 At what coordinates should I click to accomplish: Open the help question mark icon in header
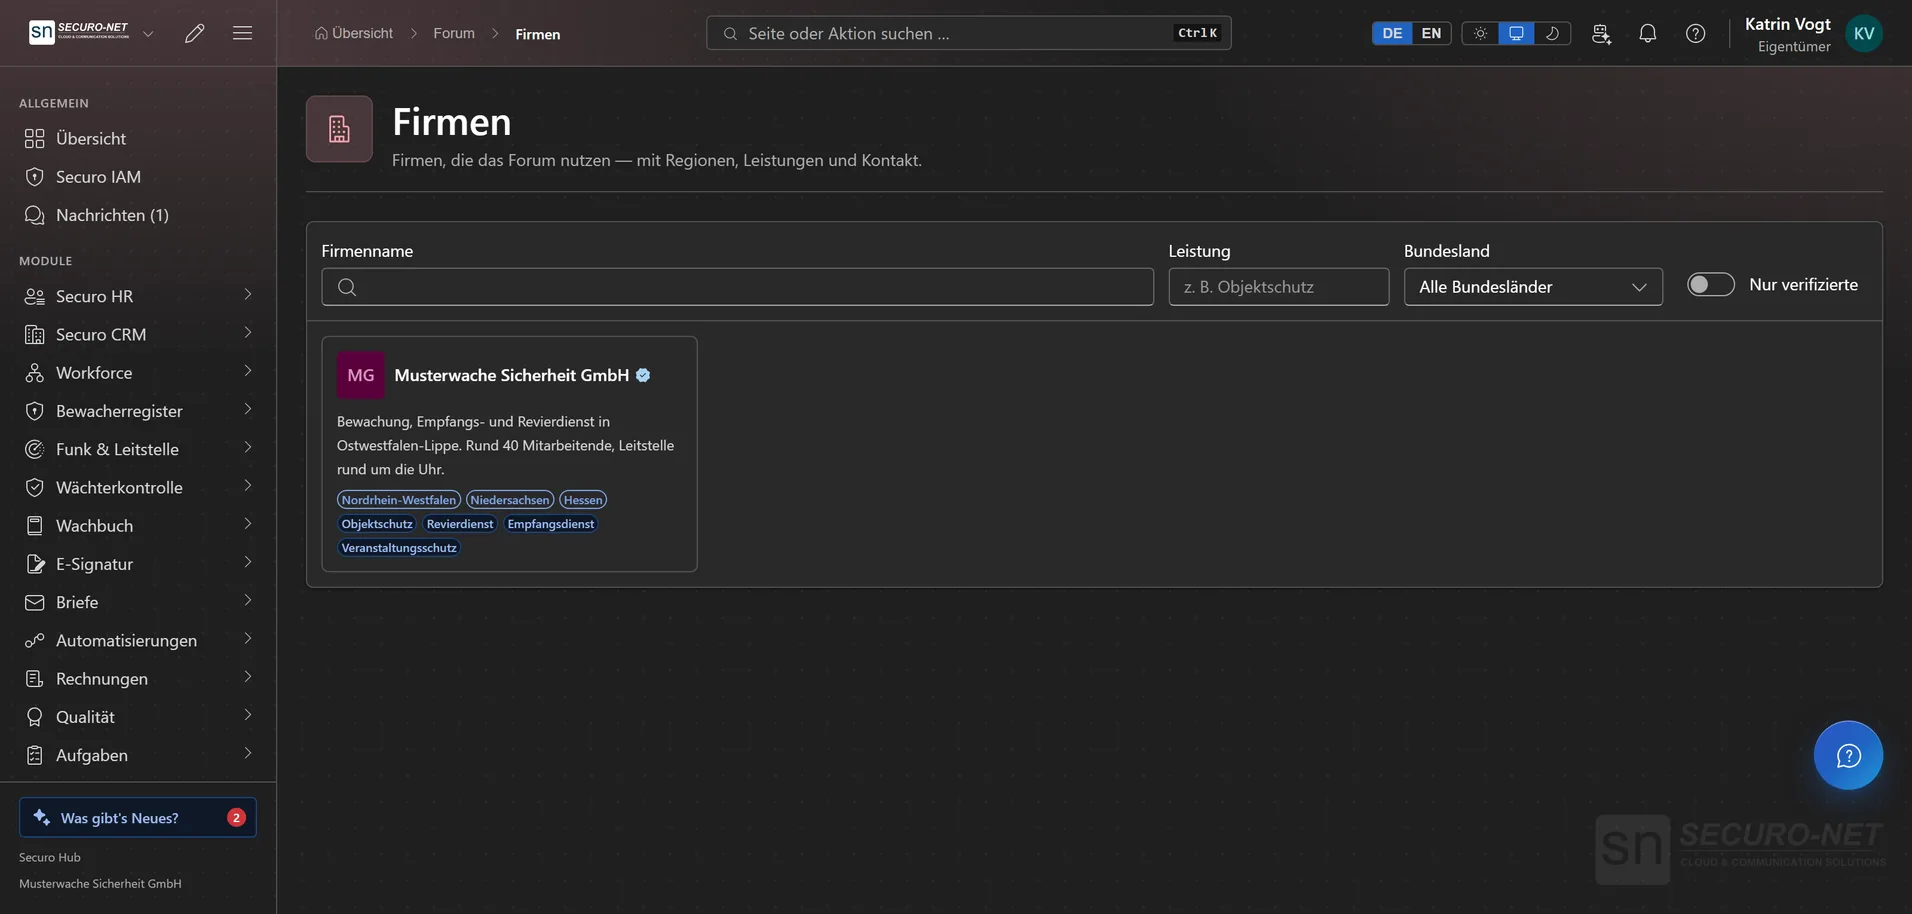[1695, 33]
